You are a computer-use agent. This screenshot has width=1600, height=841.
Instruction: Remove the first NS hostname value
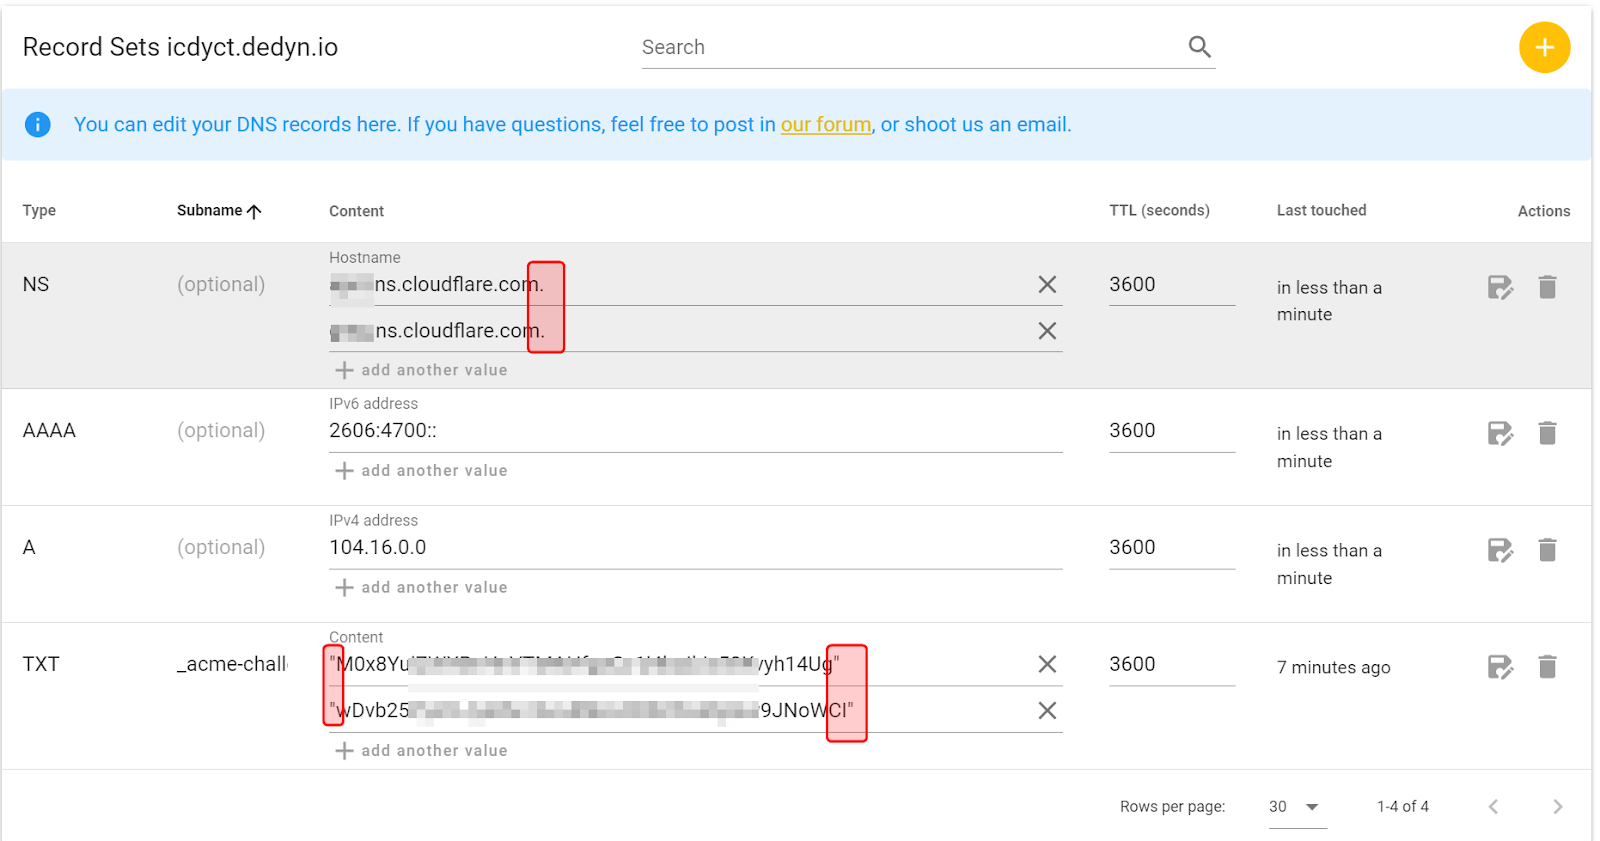tap(1047, 285)
